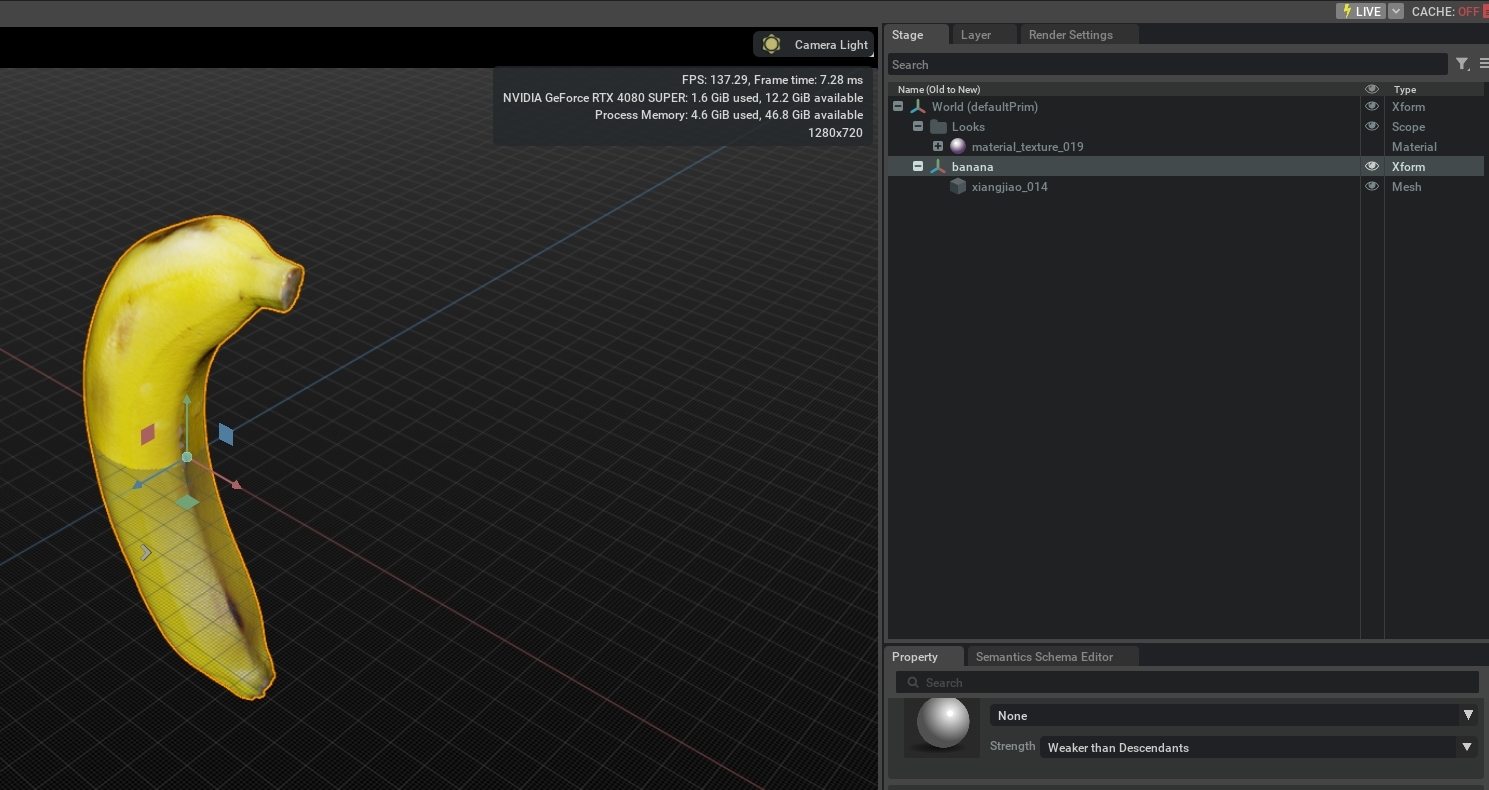
Task: Open the Semantics Schema Editor tab
Action: click(x=1044, y=657)
